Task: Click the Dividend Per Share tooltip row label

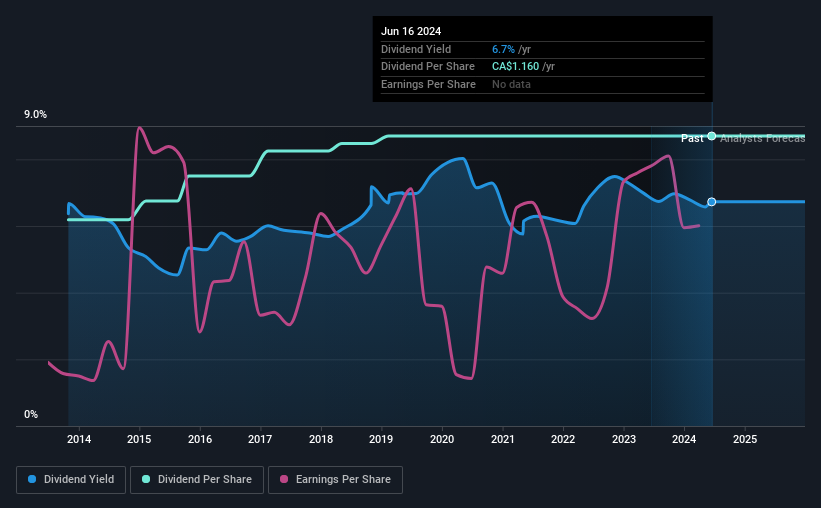Action: [x=428, y=67]
